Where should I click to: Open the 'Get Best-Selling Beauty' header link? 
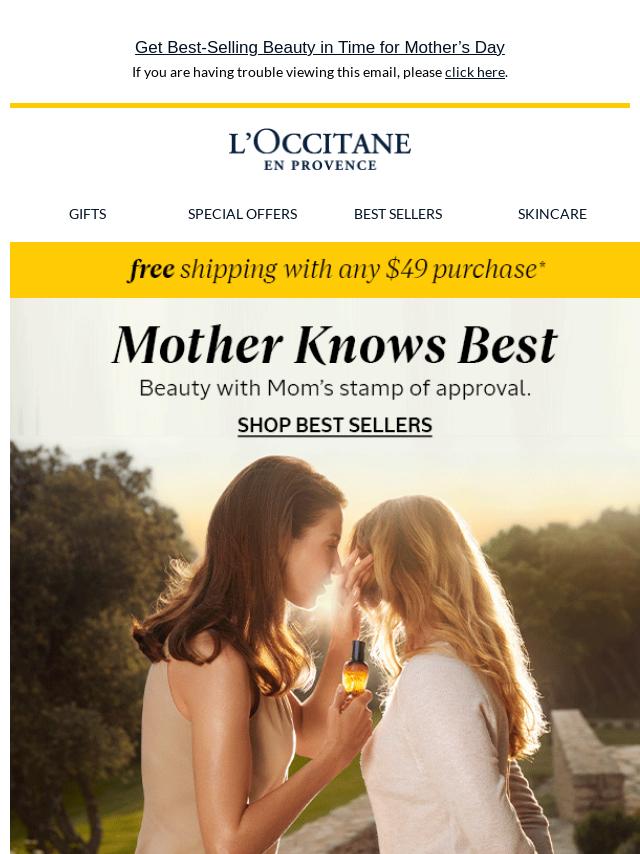[x=320, y=47]
